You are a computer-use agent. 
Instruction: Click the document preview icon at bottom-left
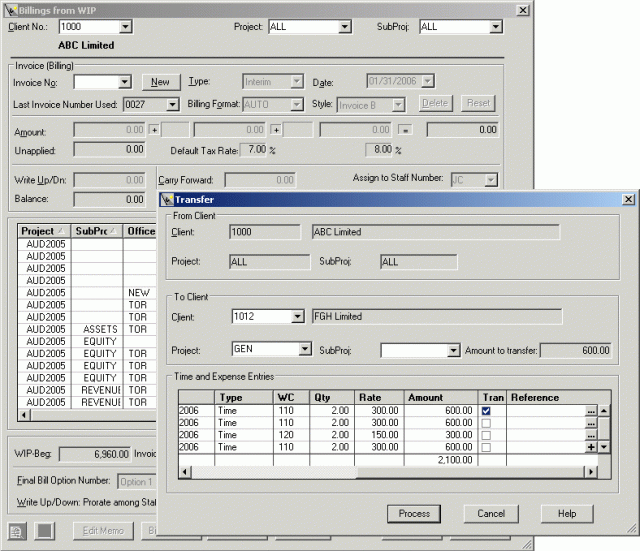[x=17, y=530]
